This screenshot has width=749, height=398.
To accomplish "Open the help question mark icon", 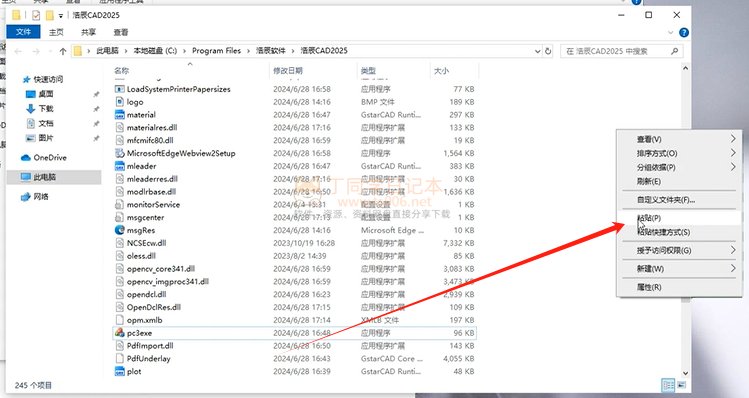I will pos(684,32).
